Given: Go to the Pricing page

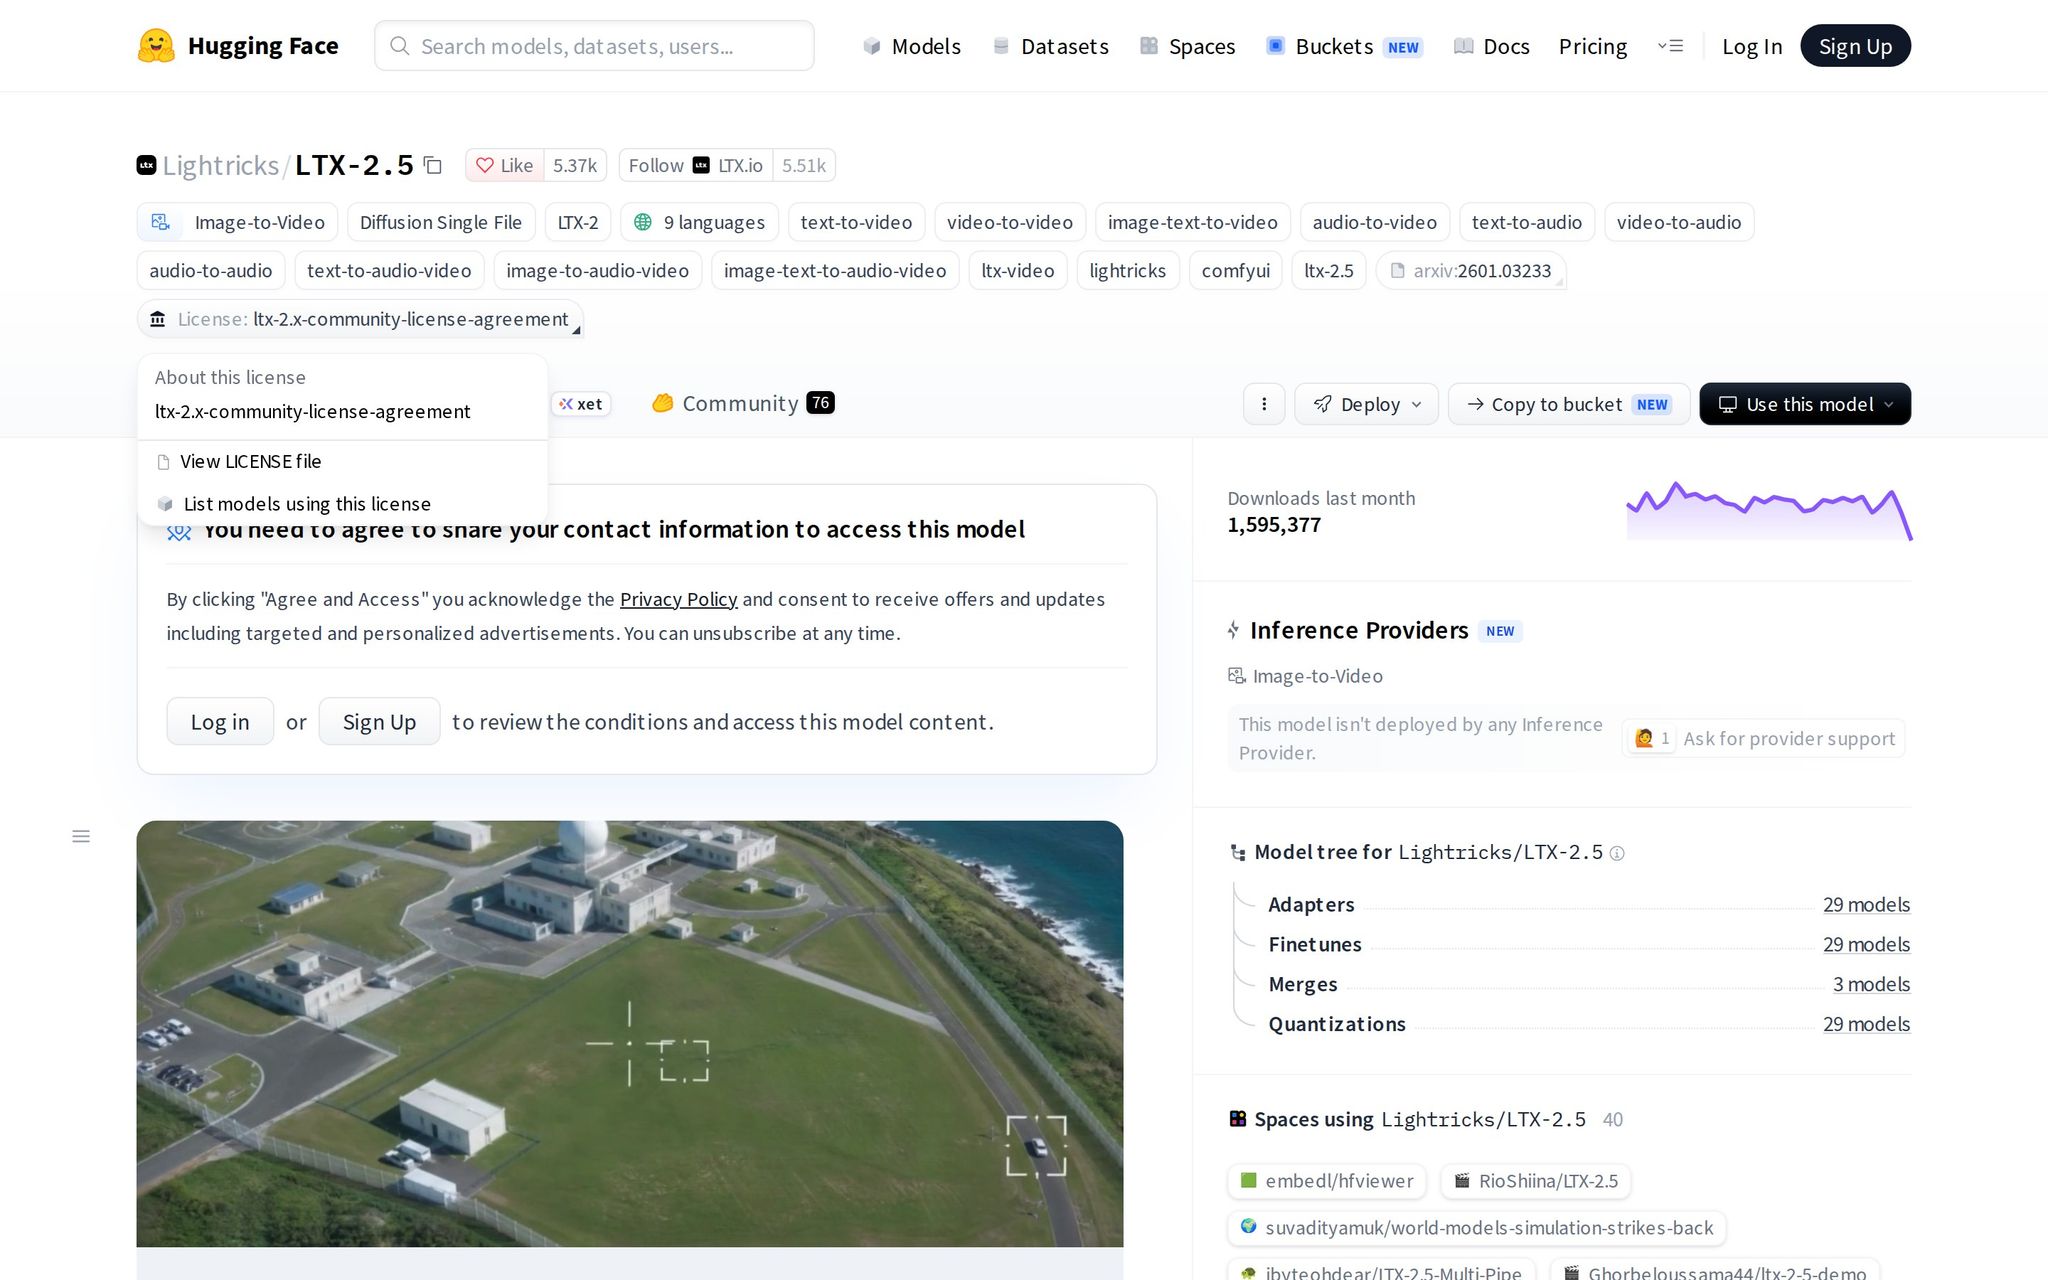Looking at the screenshot, I should click(x=1593, y=46).
